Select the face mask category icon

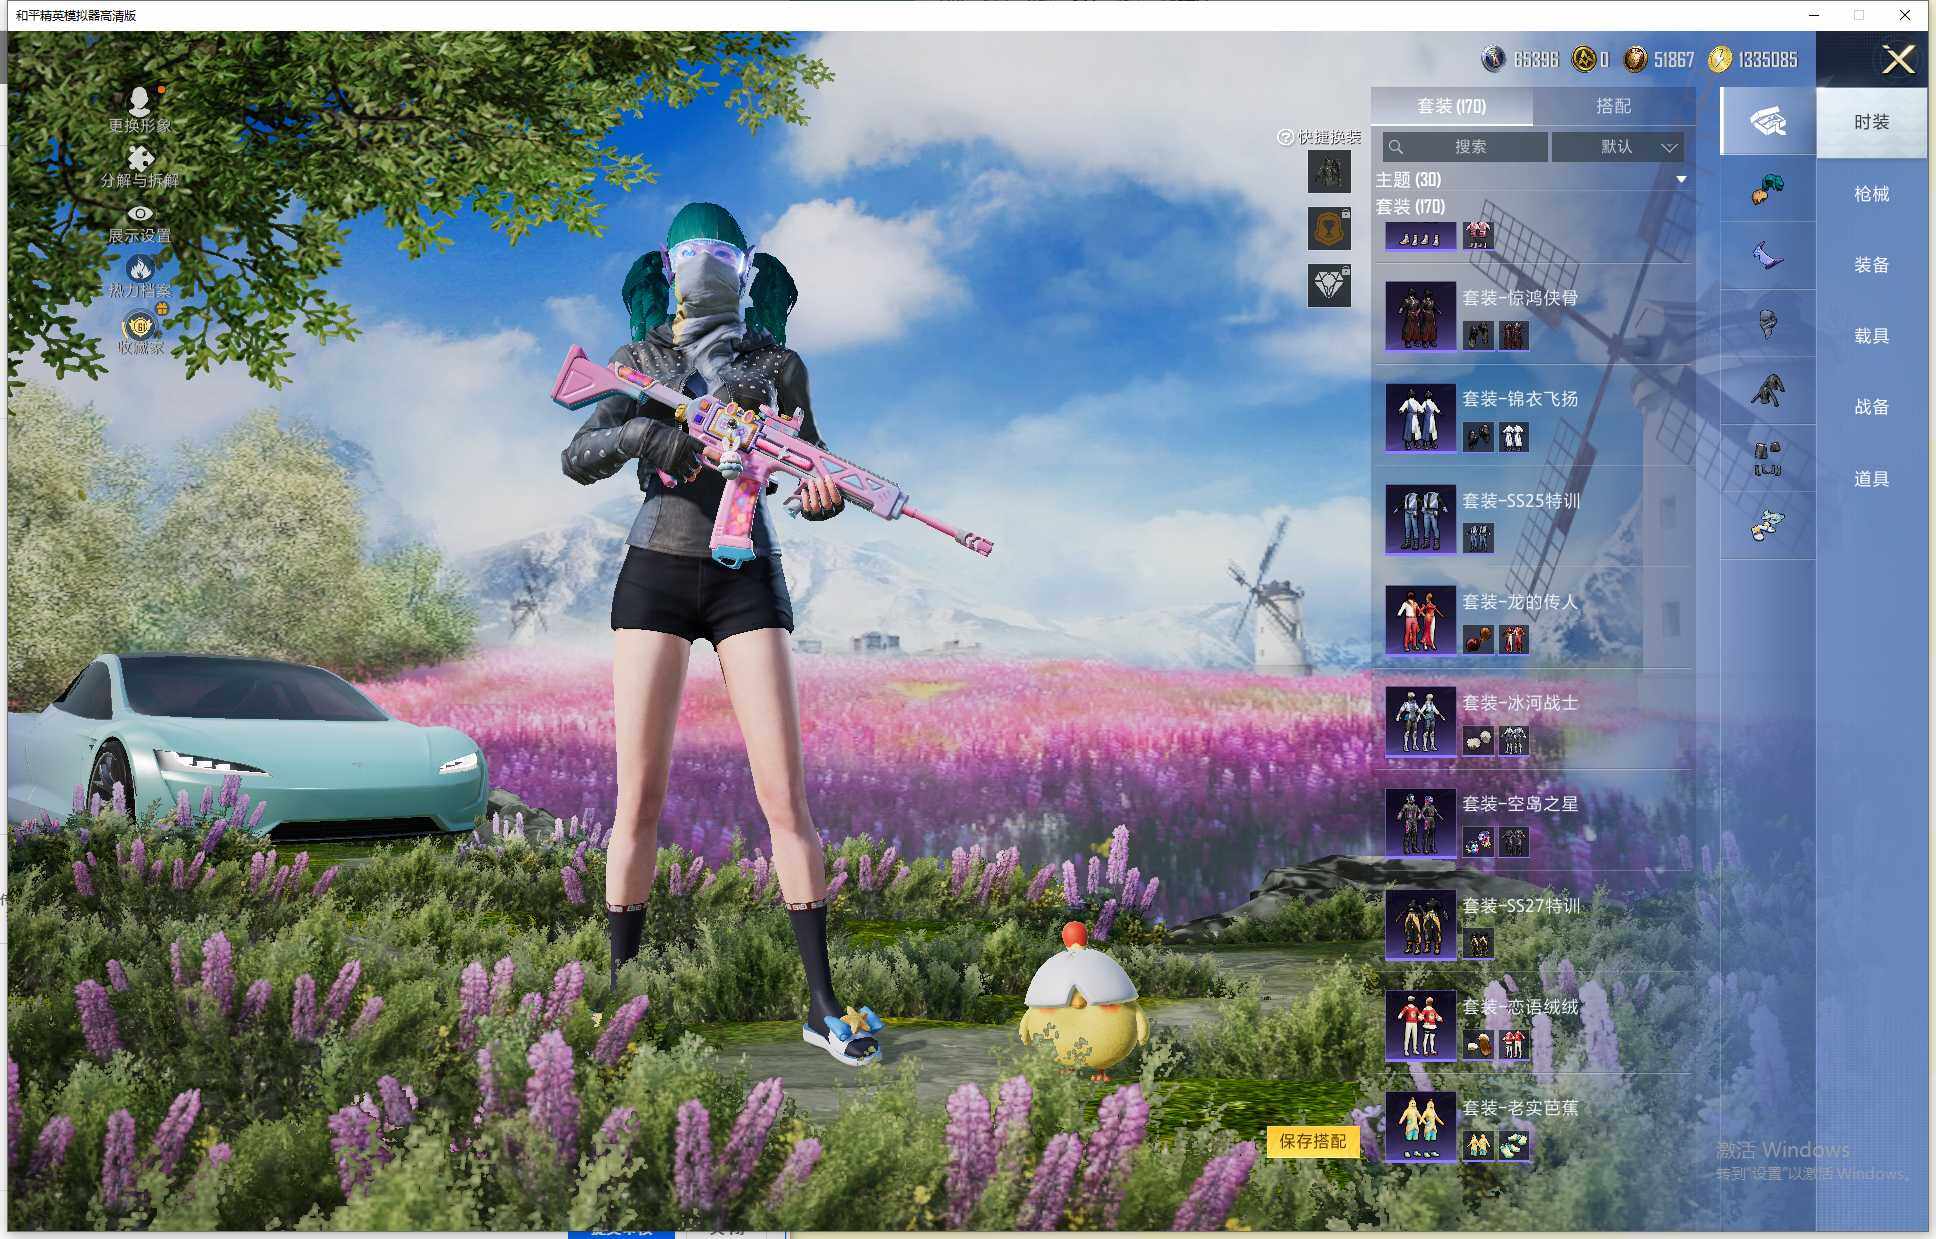[x=1767, y=324]
